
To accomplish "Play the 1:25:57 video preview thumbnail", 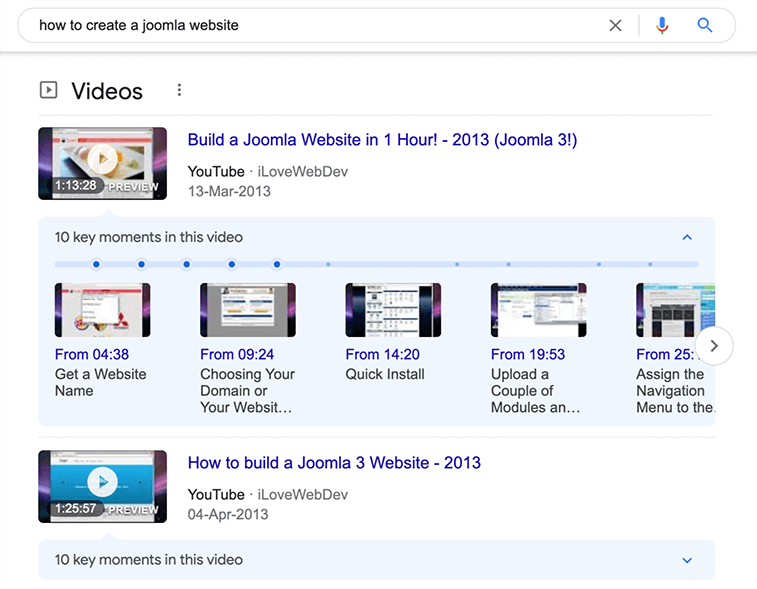I will [x=102, y=486].
